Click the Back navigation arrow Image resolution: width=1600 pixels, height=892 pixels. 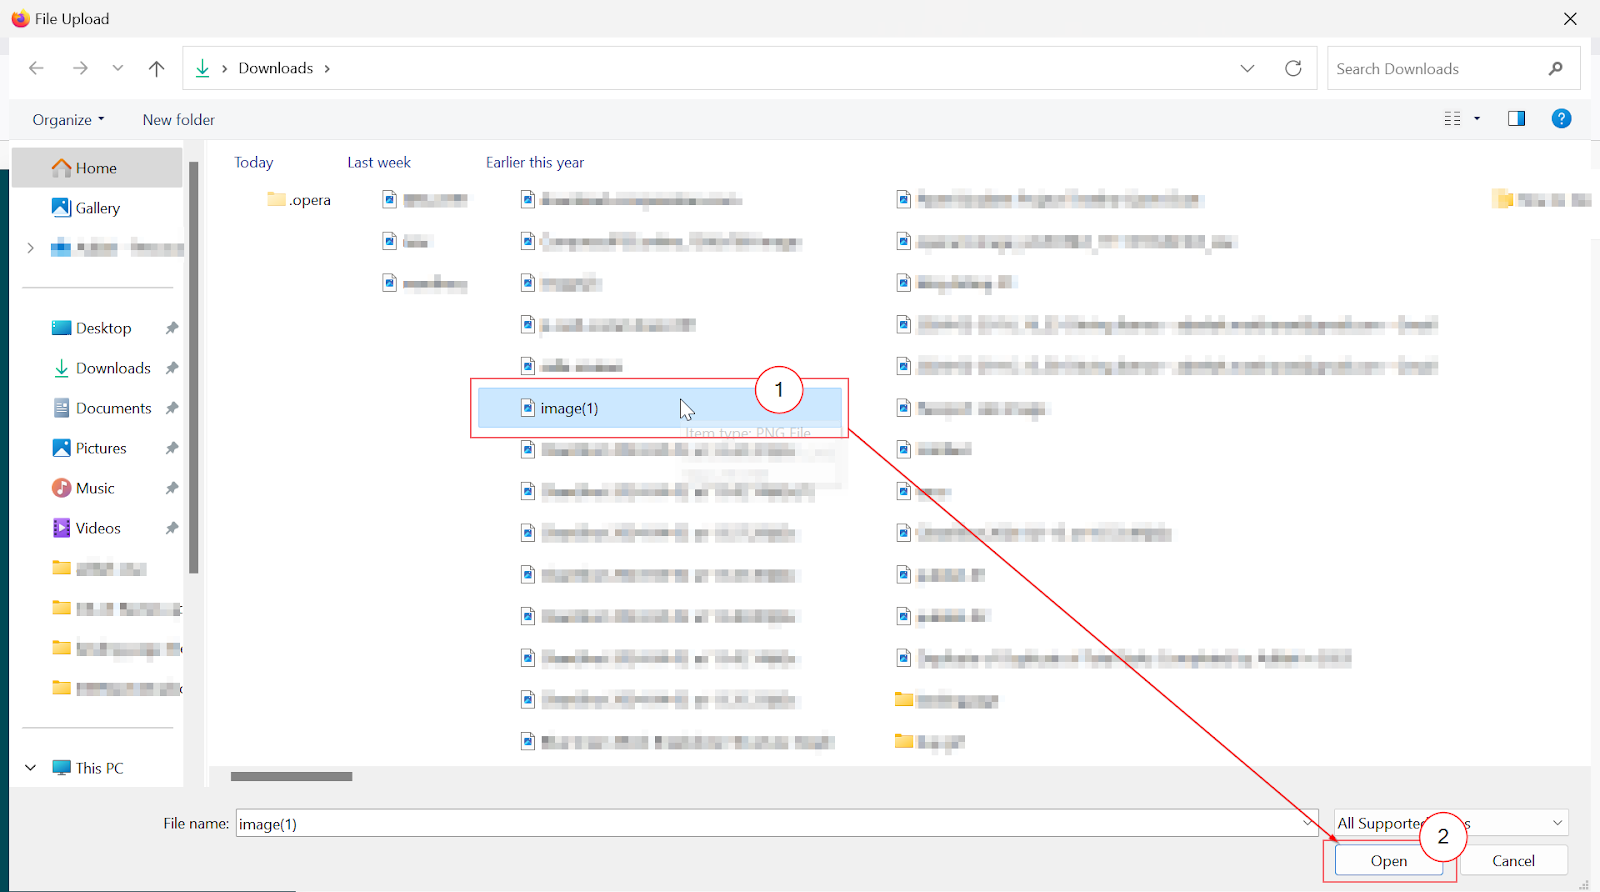tap(36, 68)
